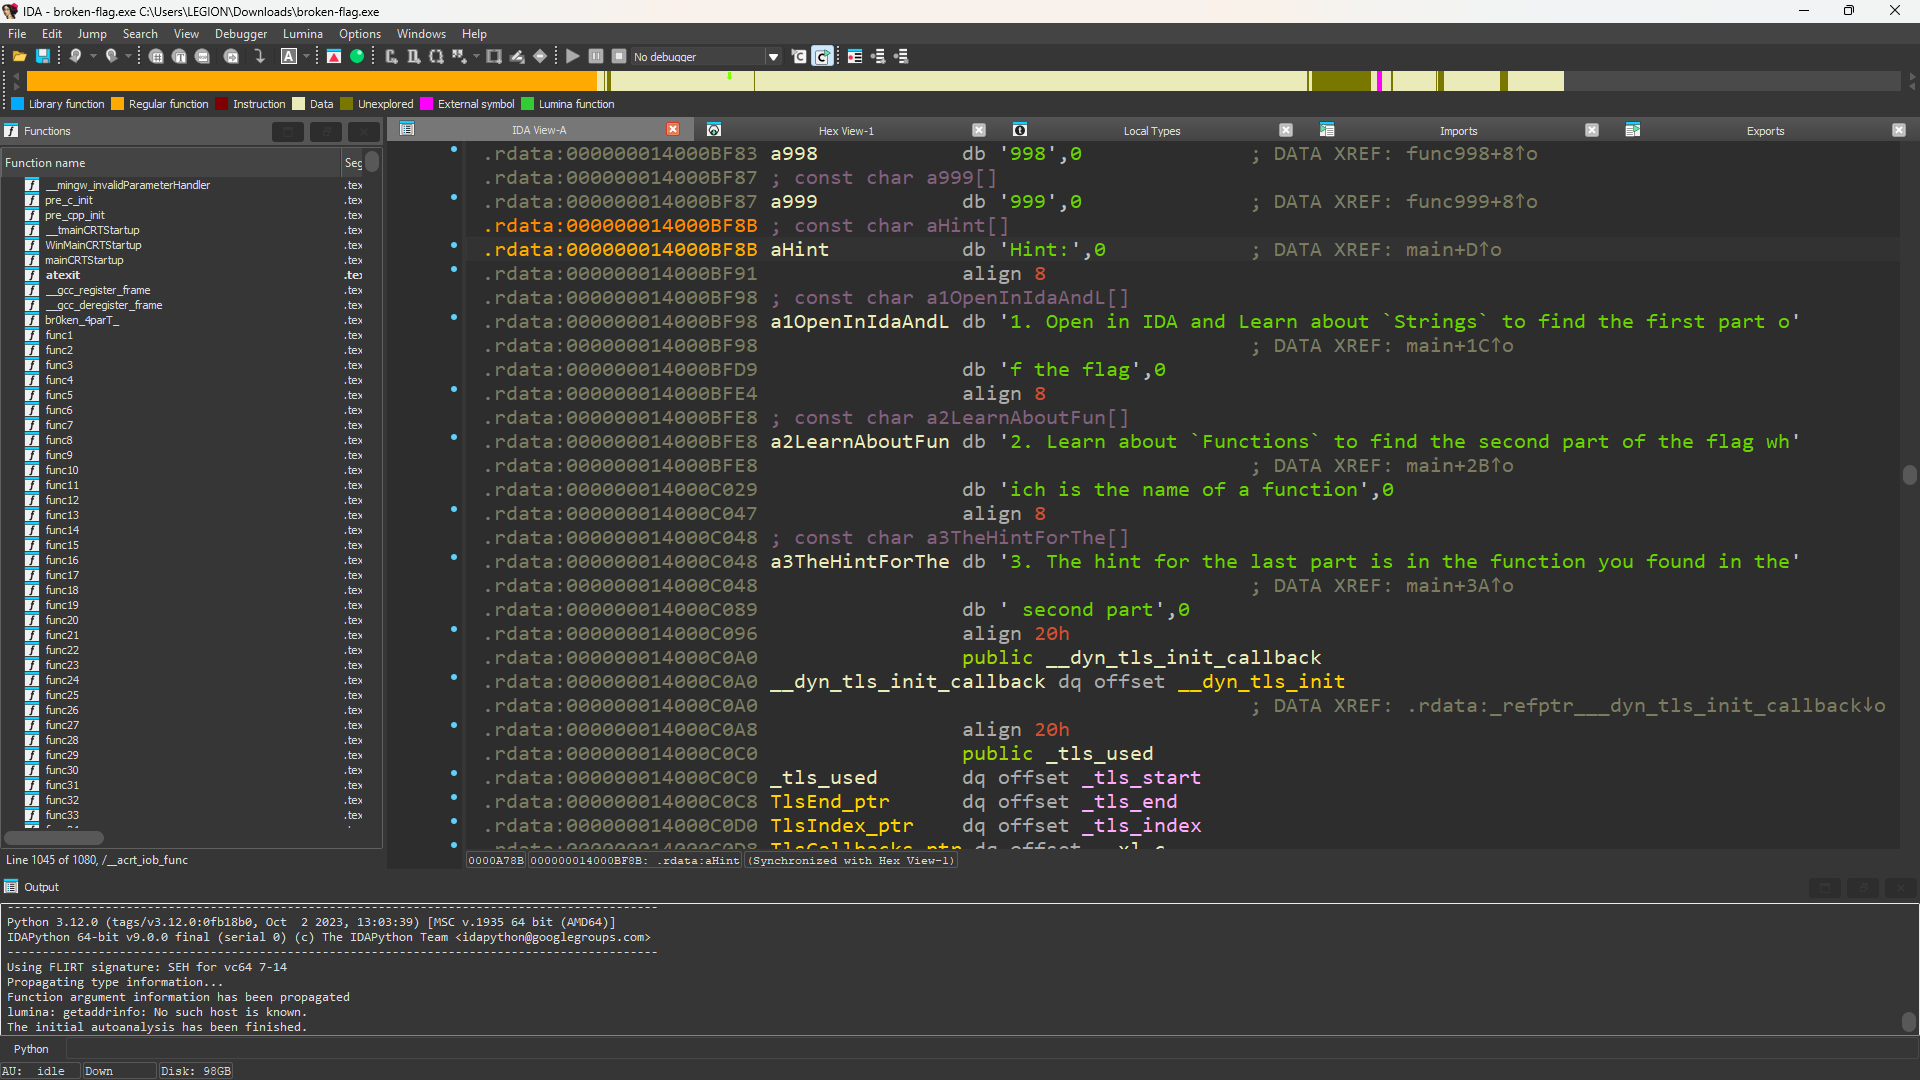Pause the process with the pause icon
The image size is (1920, 1080).
coord(596,57)
